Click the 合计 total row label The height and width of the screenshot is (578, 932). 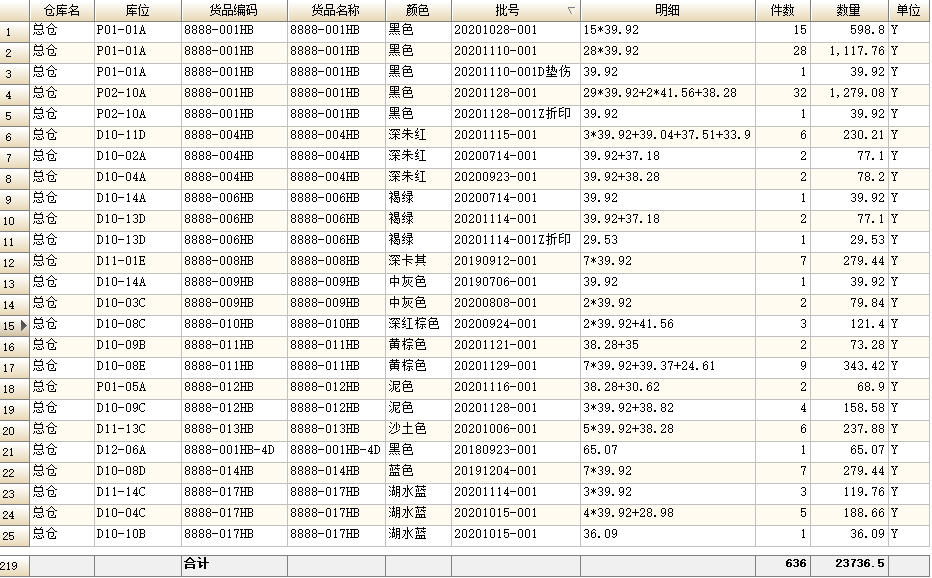point(196,564)
